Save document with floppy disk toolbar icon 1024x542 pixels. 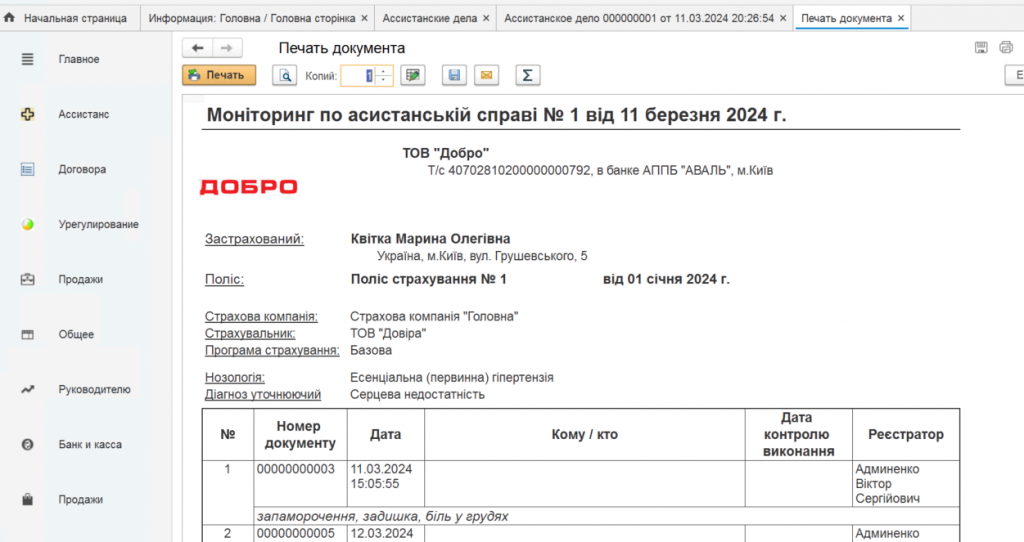(x=455, y=75)
